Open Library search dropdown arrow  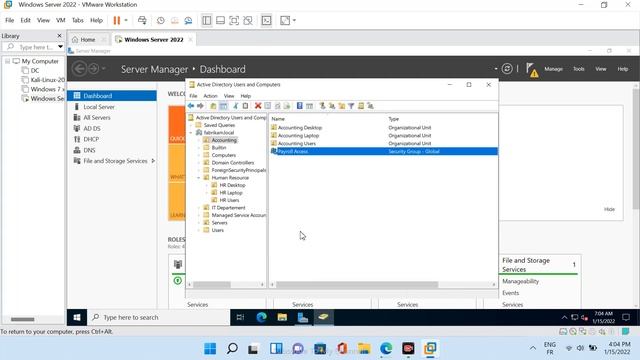60,47
